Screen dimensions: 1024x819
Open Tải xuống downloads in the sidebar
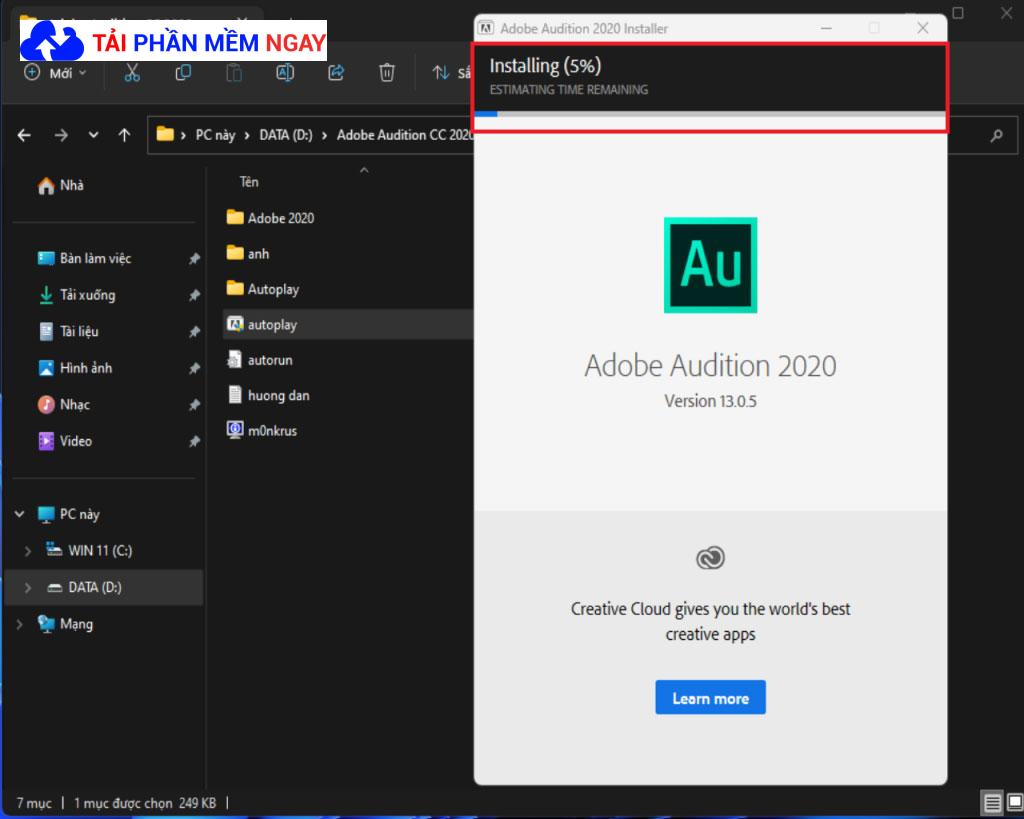point(88,295)
